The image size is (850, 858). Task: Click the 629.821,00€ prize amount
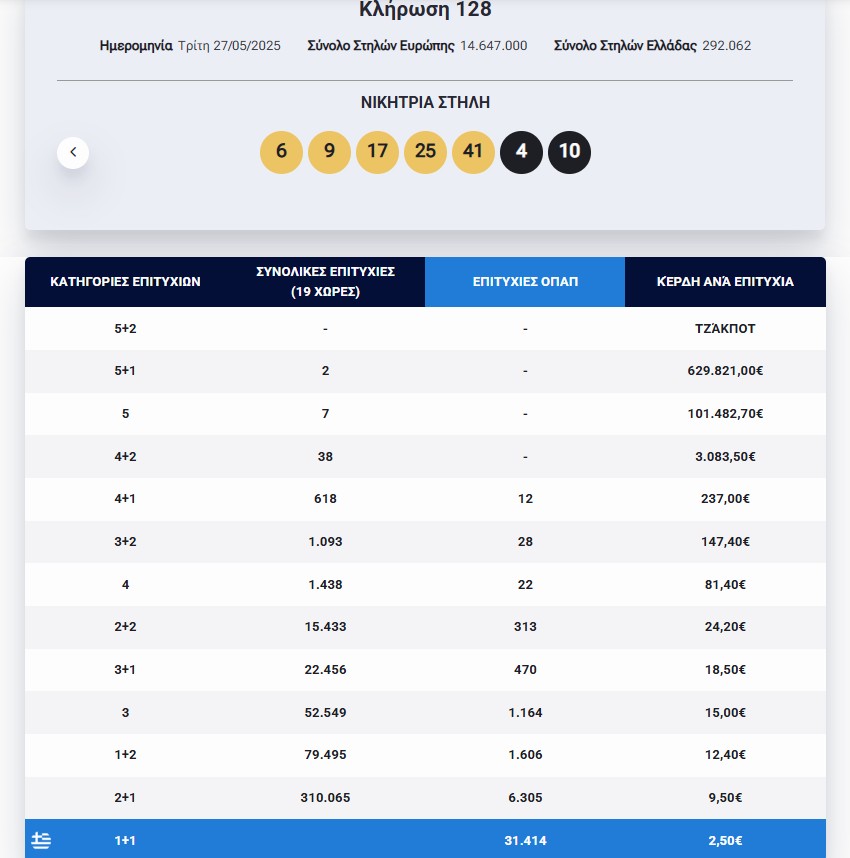[725, 371]
